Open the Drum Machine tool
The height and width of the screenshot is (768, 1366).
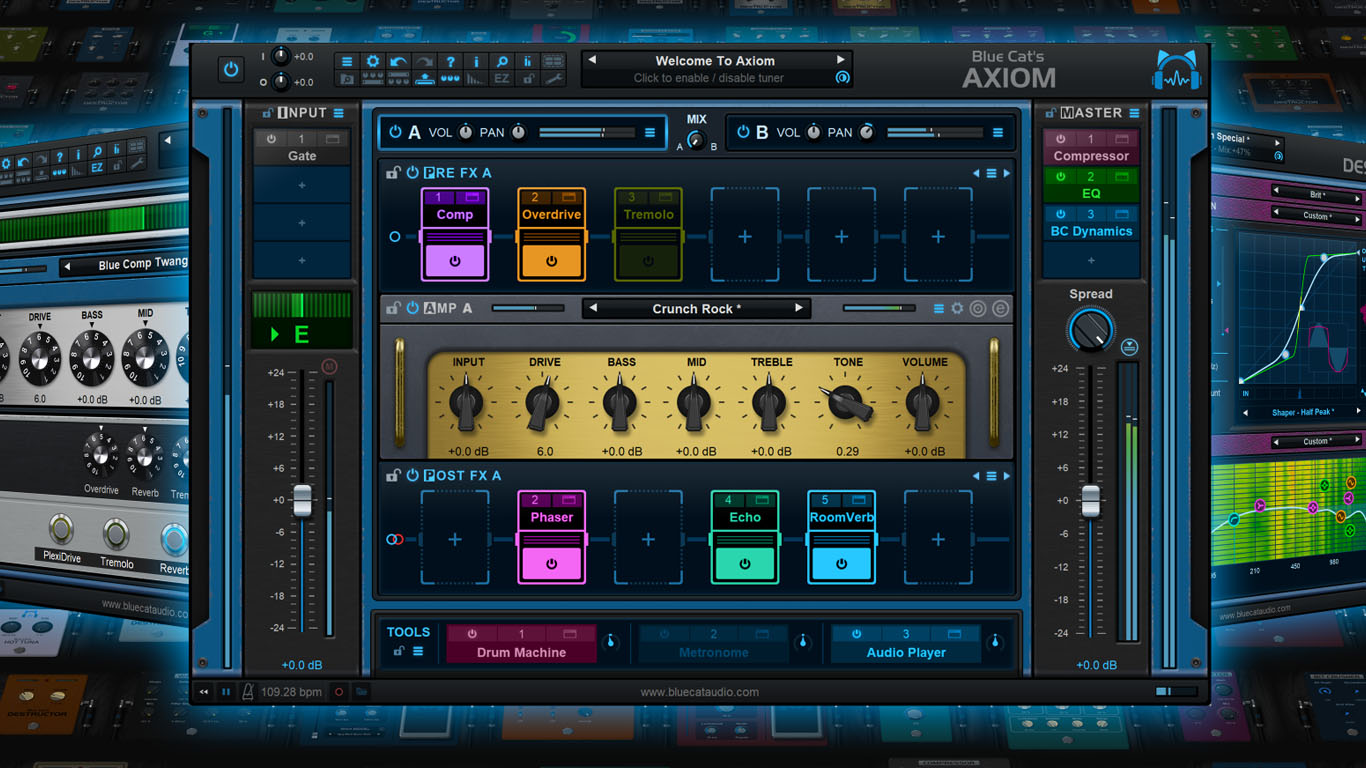[521, 652]
